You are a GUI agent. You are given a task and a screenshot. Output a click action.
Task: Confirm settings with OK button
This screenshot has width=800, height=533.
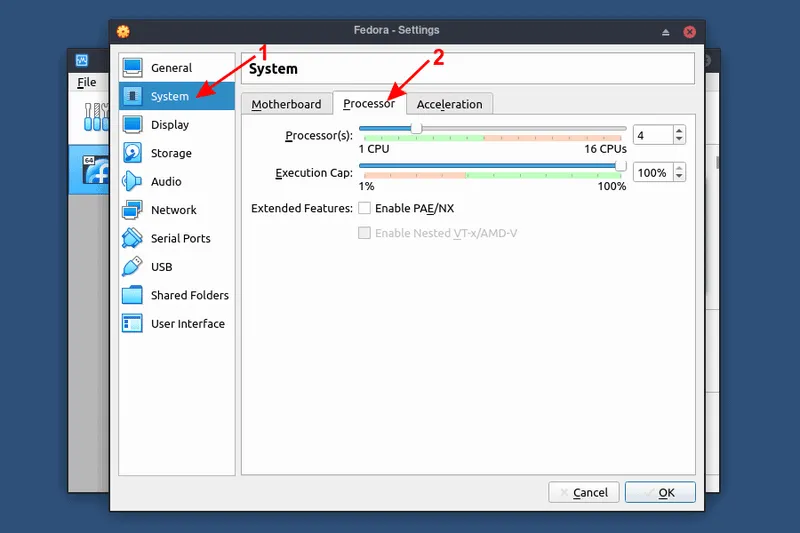coord(660,492)
